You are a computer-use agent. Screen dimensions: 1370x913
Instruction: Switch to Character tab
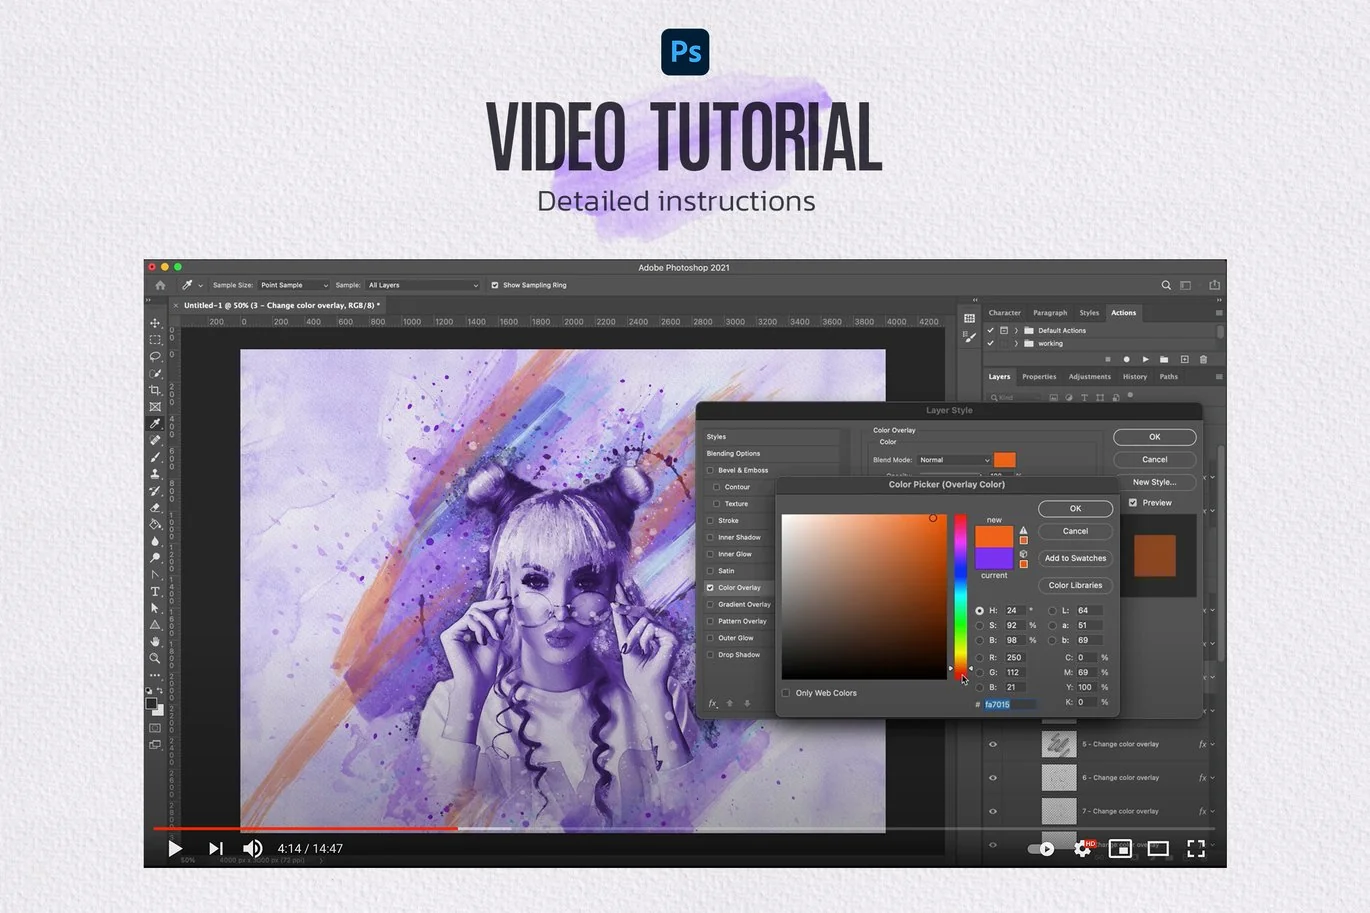point(1004,313)
